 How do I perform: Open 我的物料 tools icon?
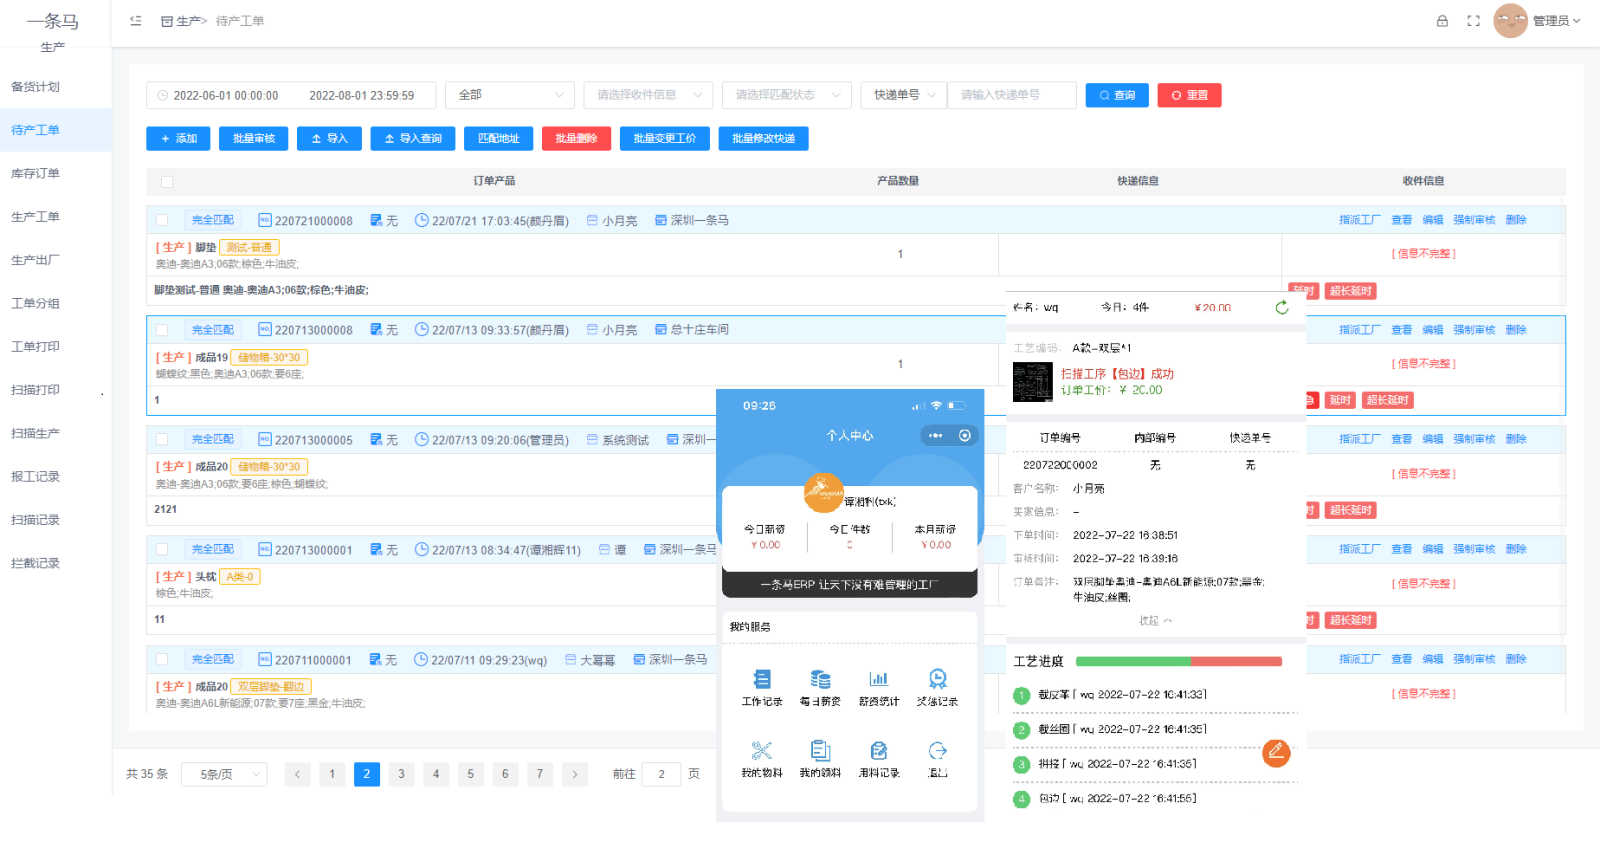pyautogui.click(x=762, y=750)
